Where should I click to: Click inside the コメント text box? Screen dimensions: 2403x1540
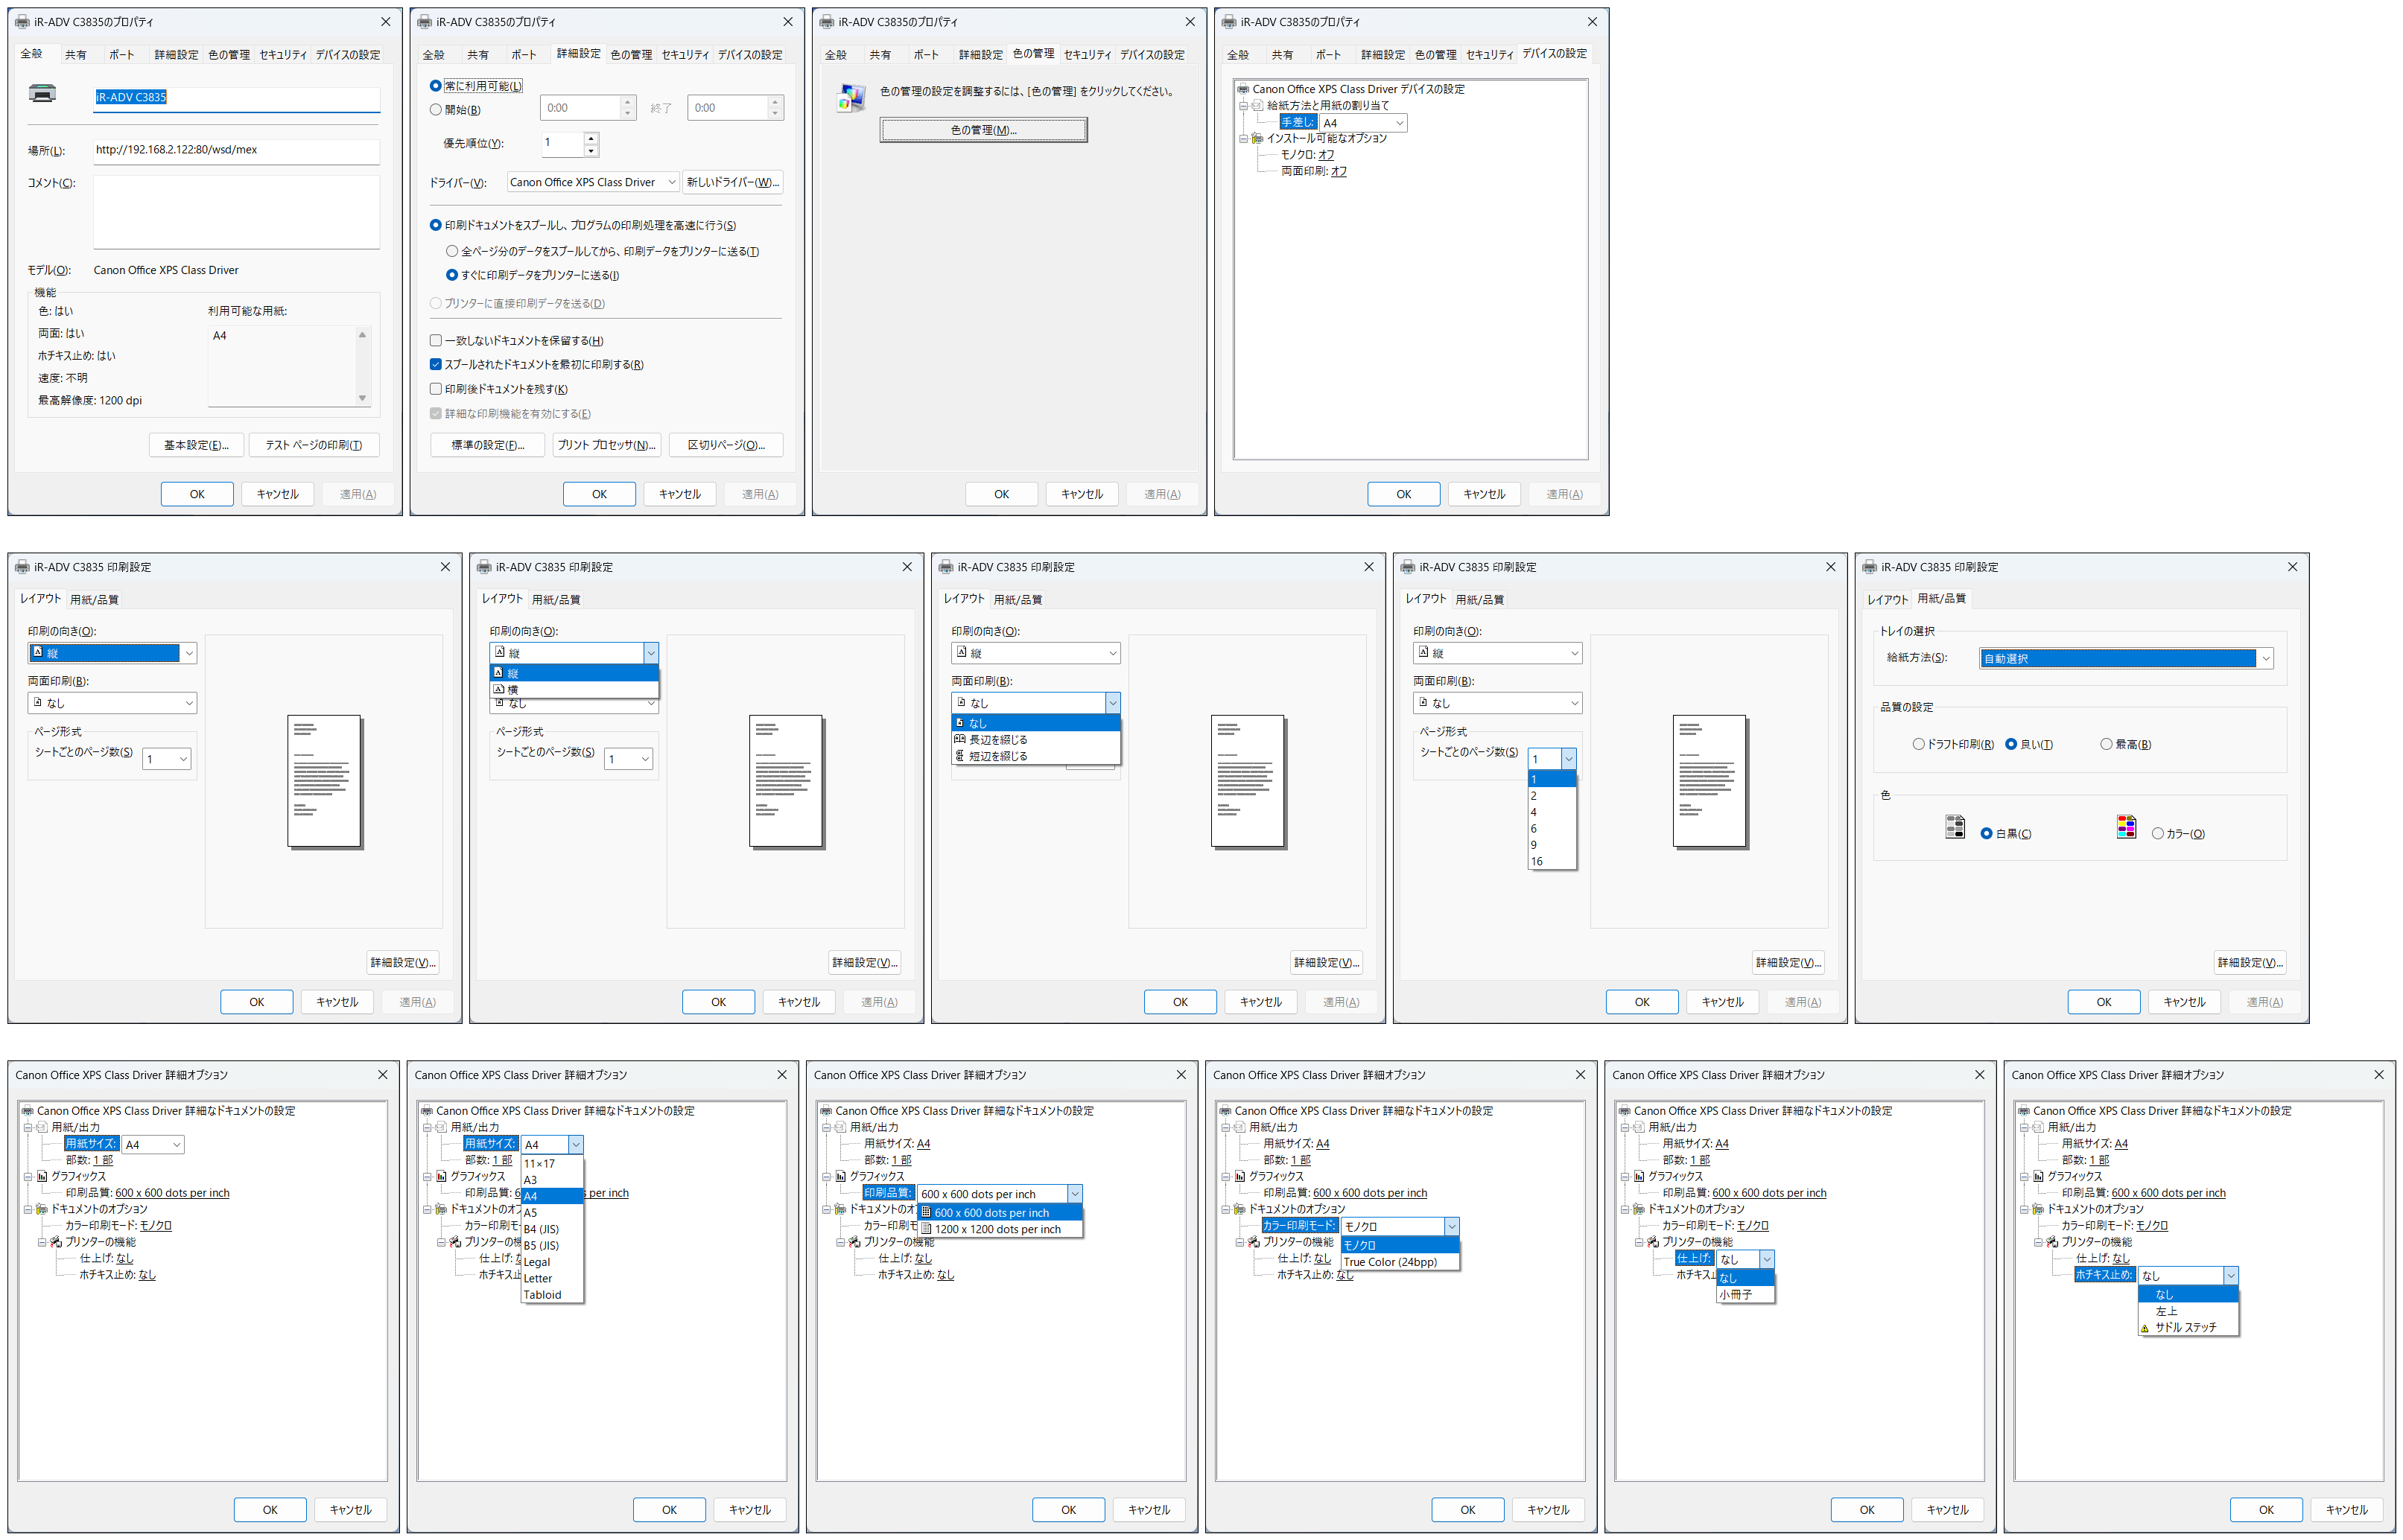(x=236, y=212)
